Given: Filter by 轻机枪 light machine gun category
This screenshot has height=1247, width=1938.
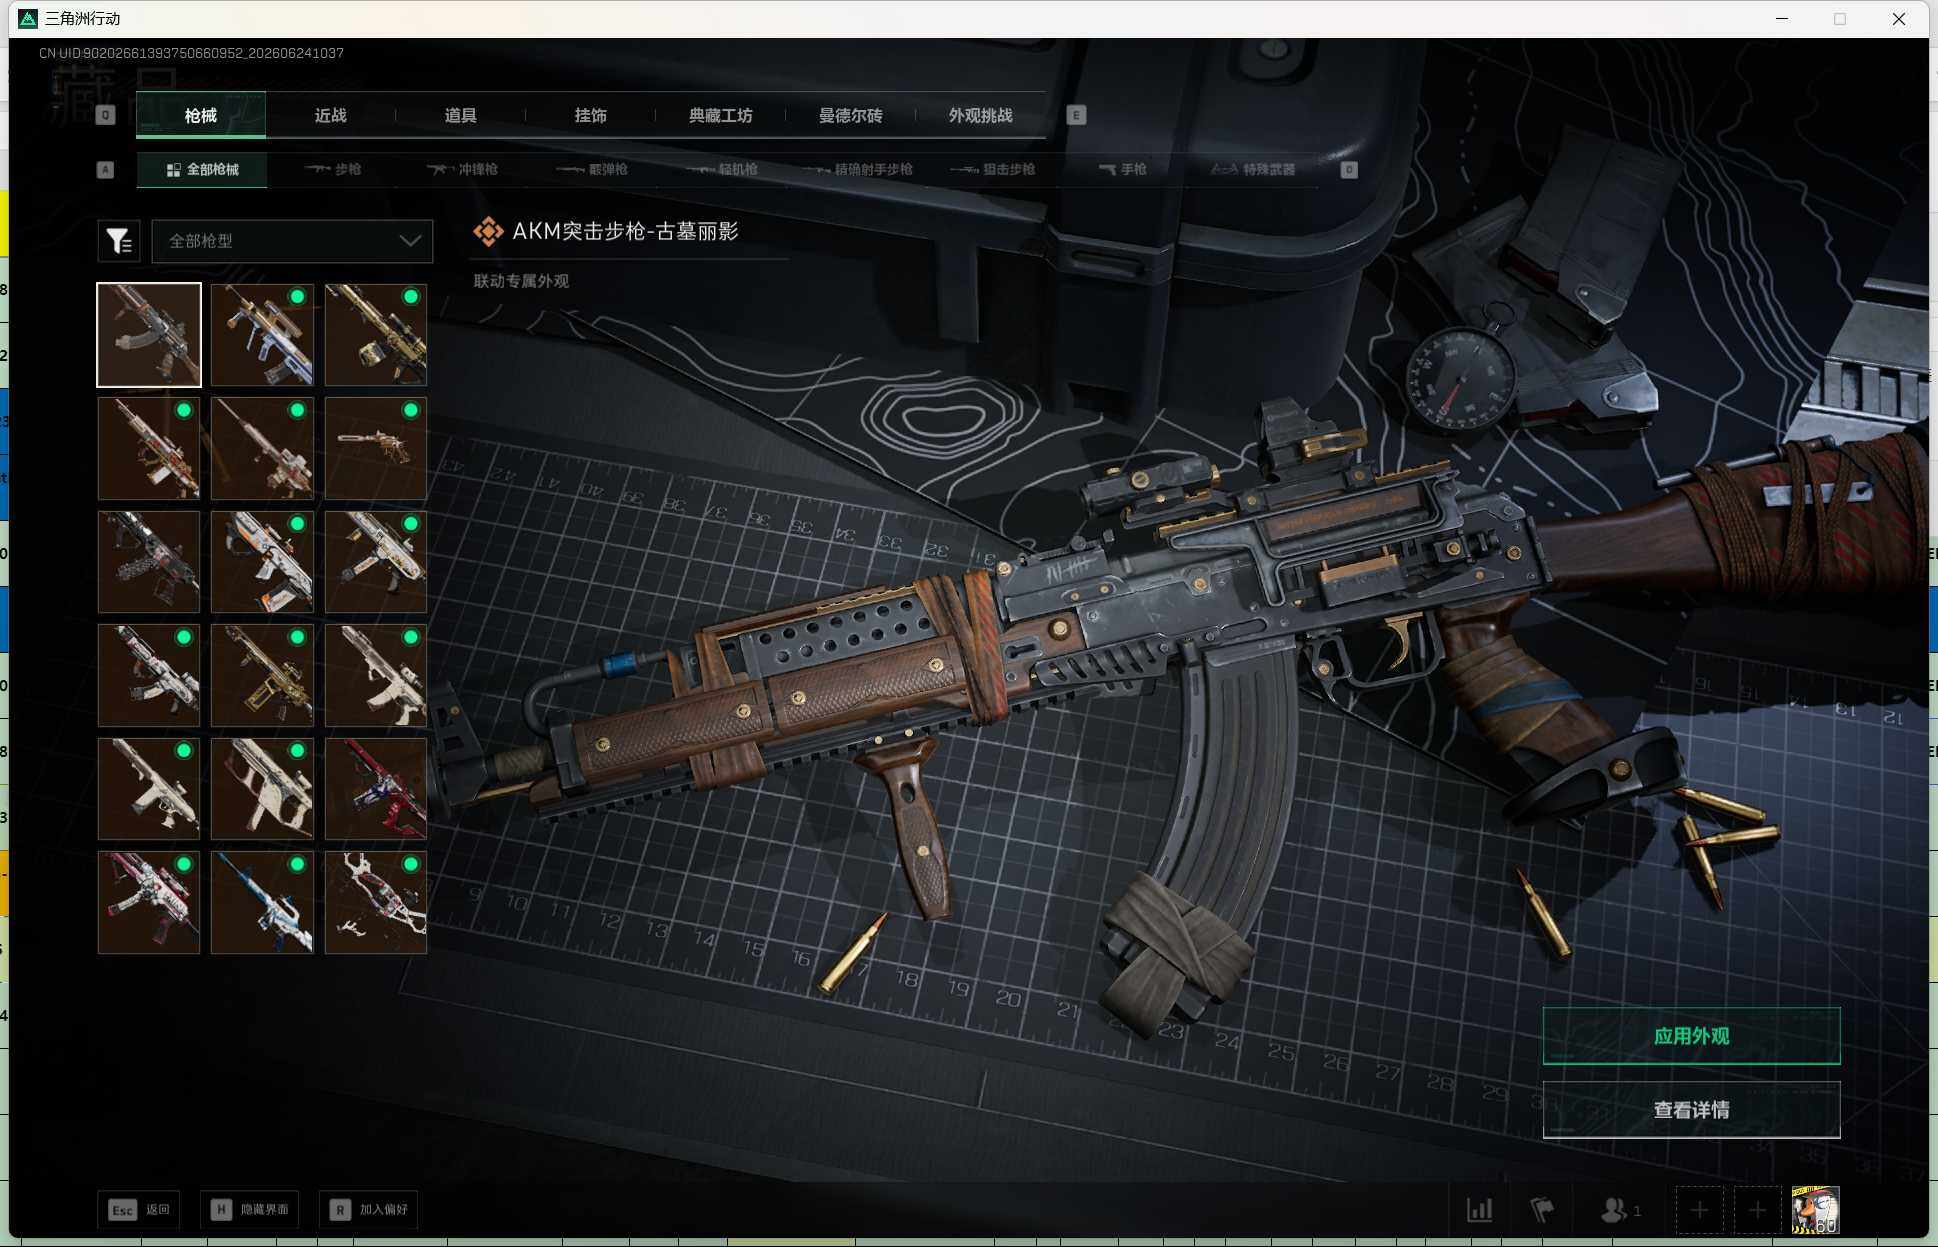Looking at the screenshot, I should point(722,170).
